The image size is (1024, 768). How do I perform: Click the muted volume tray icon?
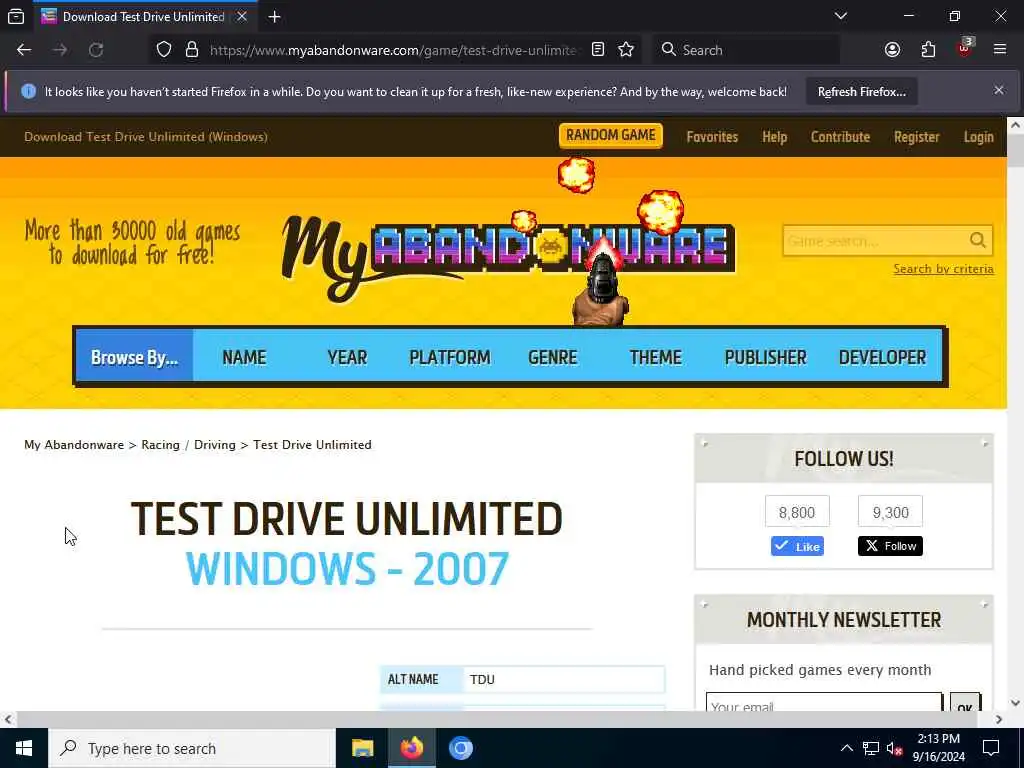[894, 748]
